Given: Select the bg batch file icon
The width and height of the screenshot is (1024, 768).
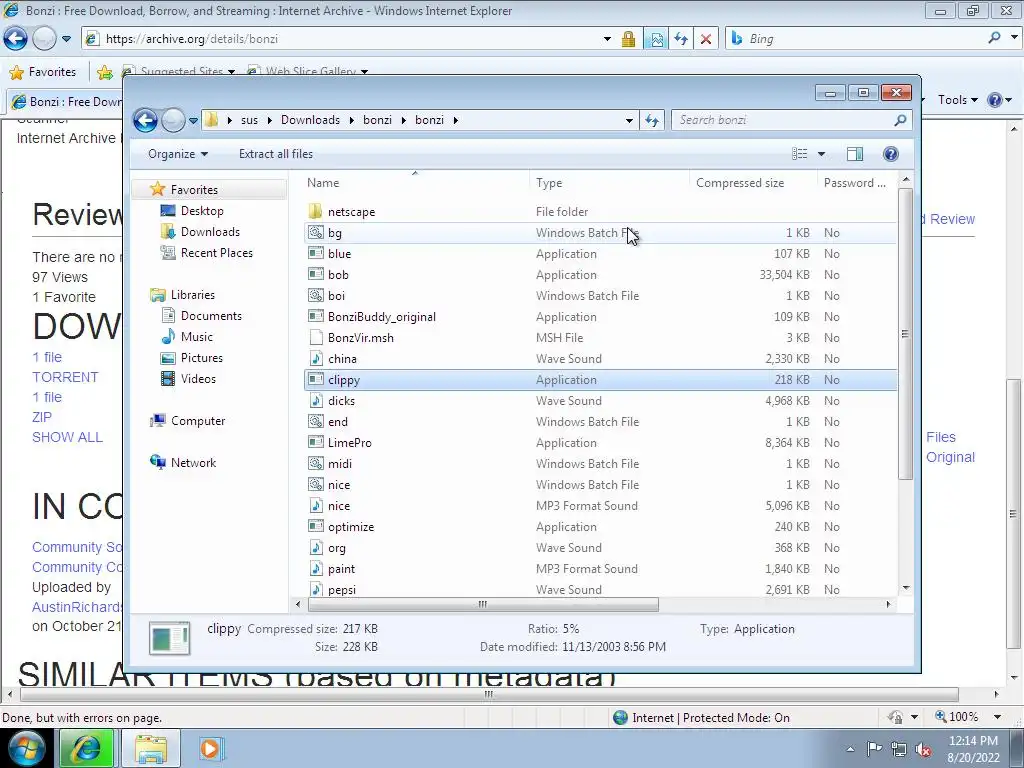Looking at the screenshot, I should tap(315, 232).
